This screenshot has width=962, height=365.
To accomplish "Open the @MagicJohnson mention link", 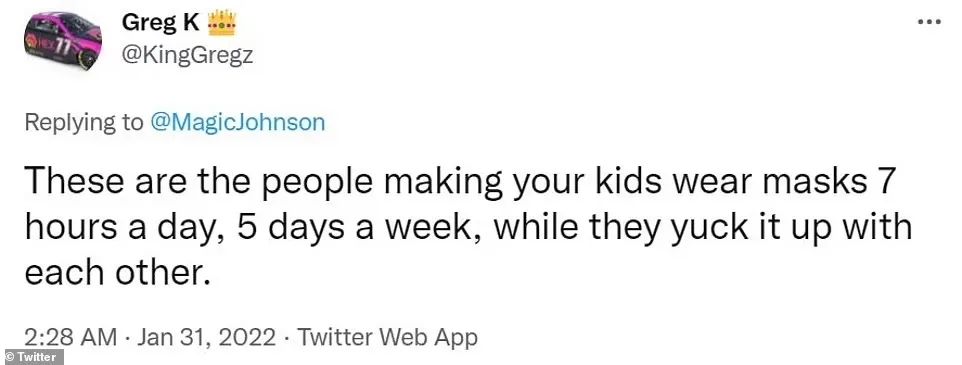I will 237,123.
